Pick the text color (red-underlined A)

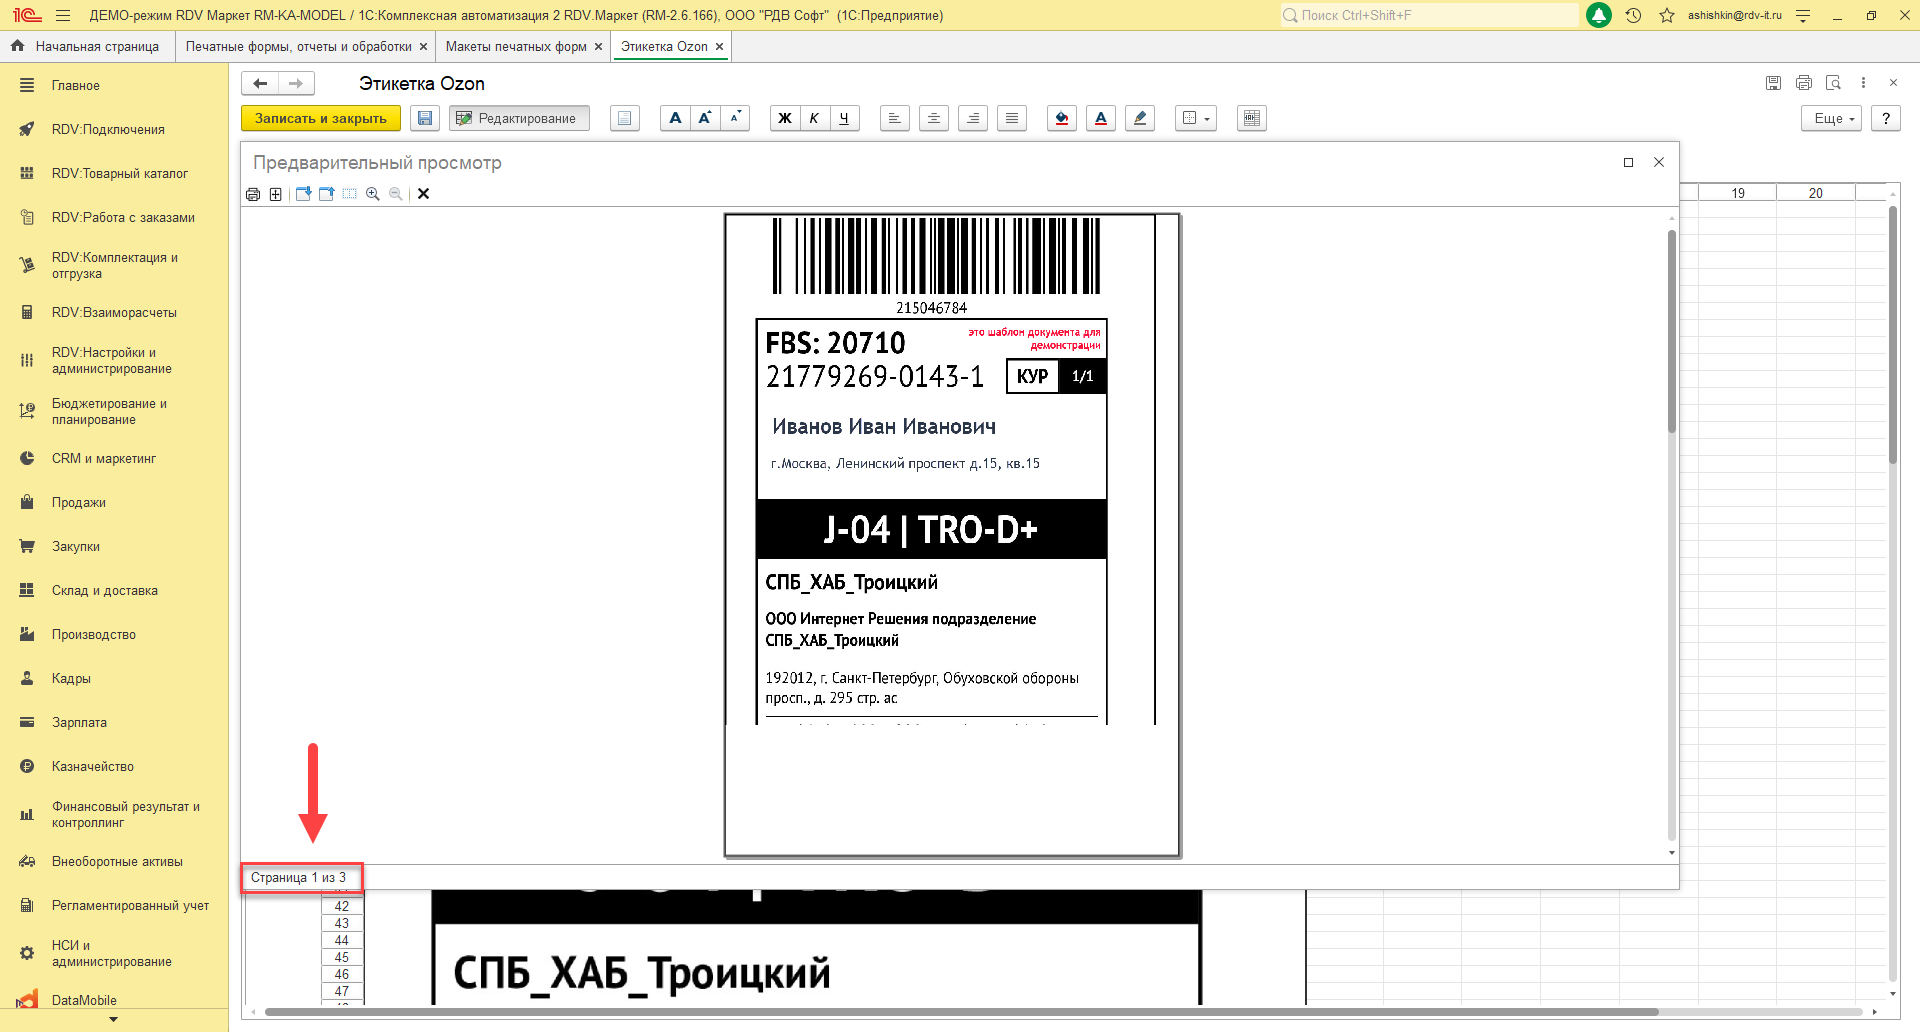coord(1101,118)
